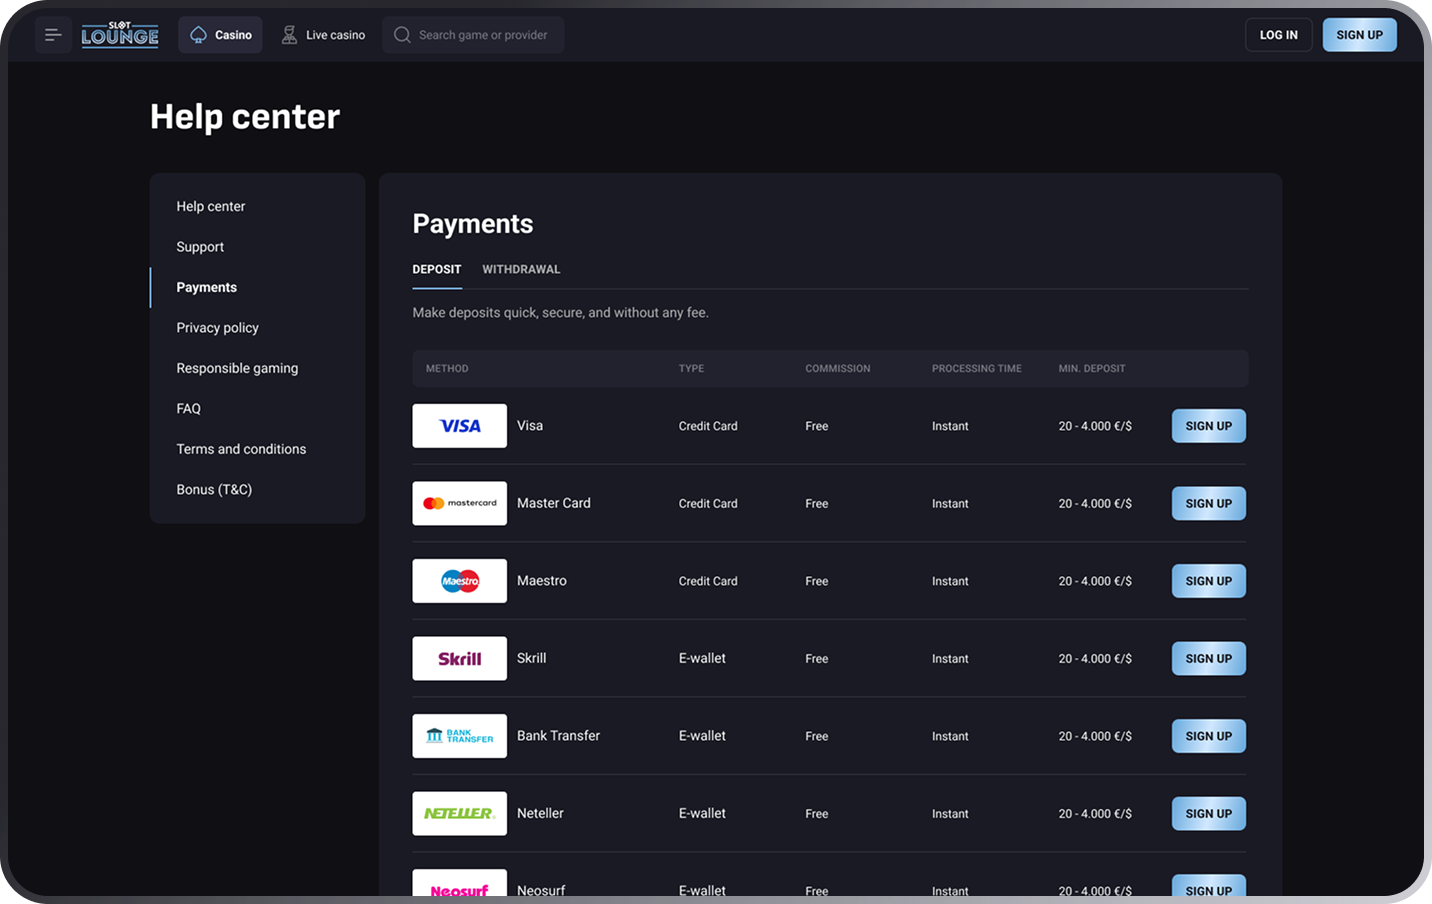
Task: Click the Skrill payment logo
Action: coord(459,658)
